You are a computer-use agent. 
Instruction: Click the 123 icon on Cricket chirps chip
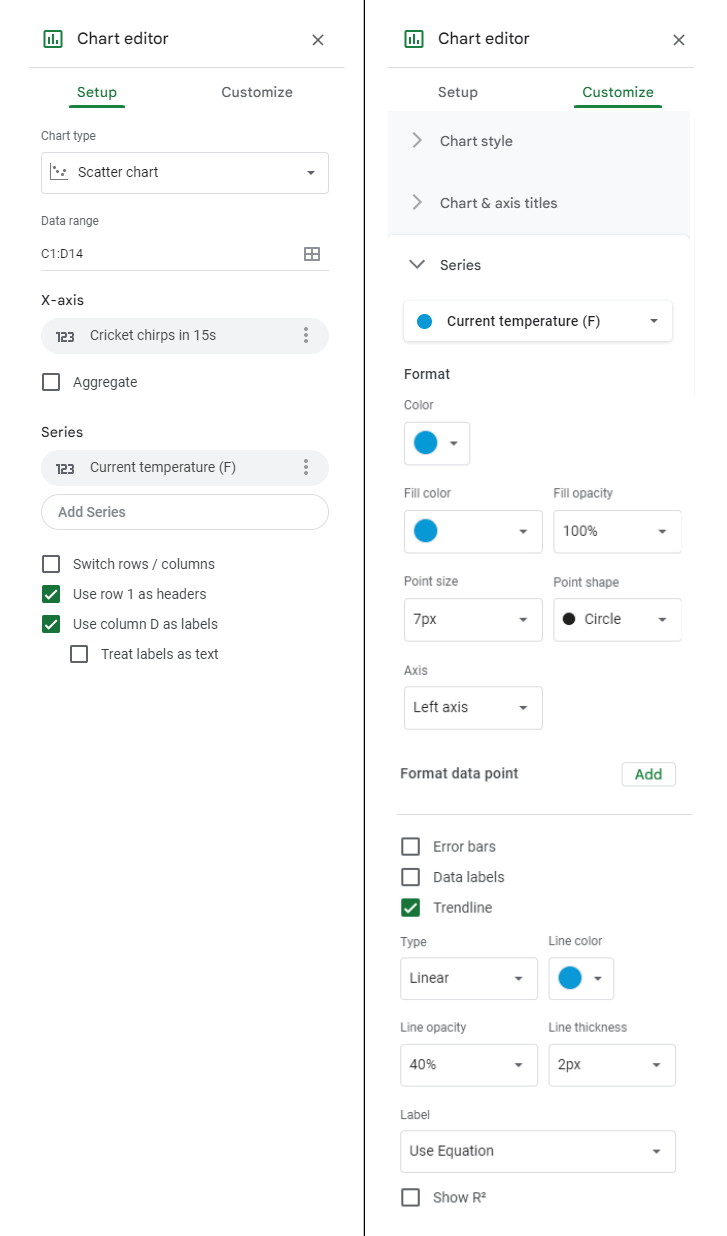tap(65, 336)
